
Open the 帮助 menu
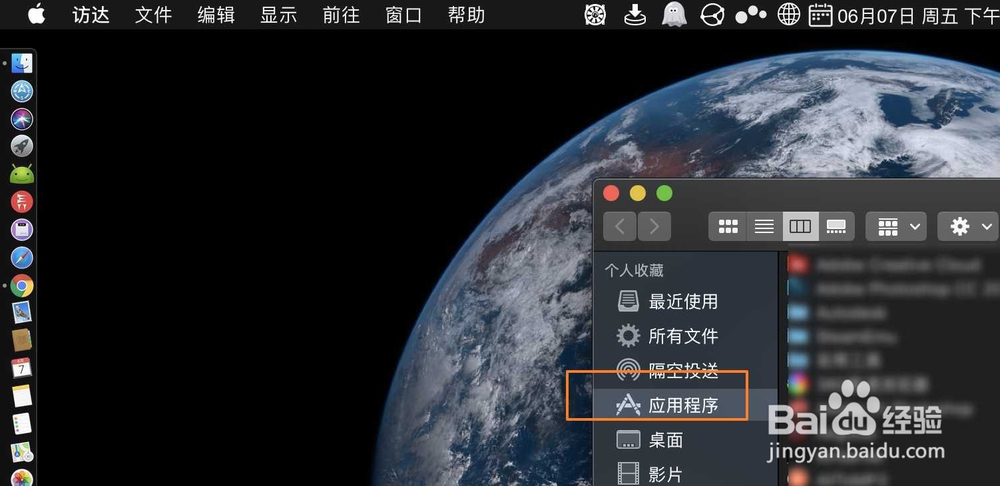click(x=466, y=15)
